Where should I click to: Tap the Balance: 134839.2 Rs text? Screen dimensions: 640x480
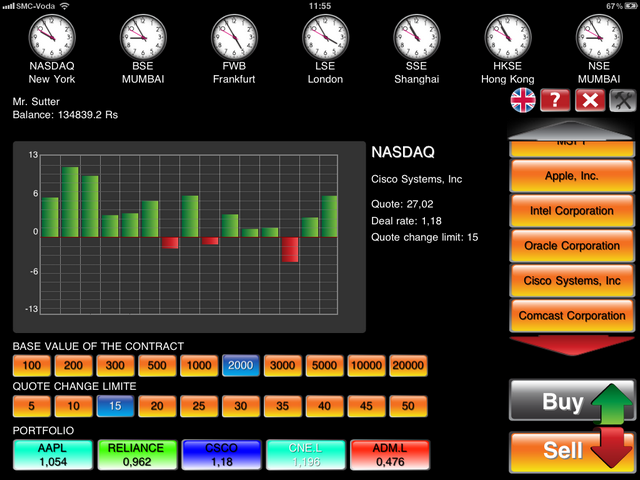point(65,115)
